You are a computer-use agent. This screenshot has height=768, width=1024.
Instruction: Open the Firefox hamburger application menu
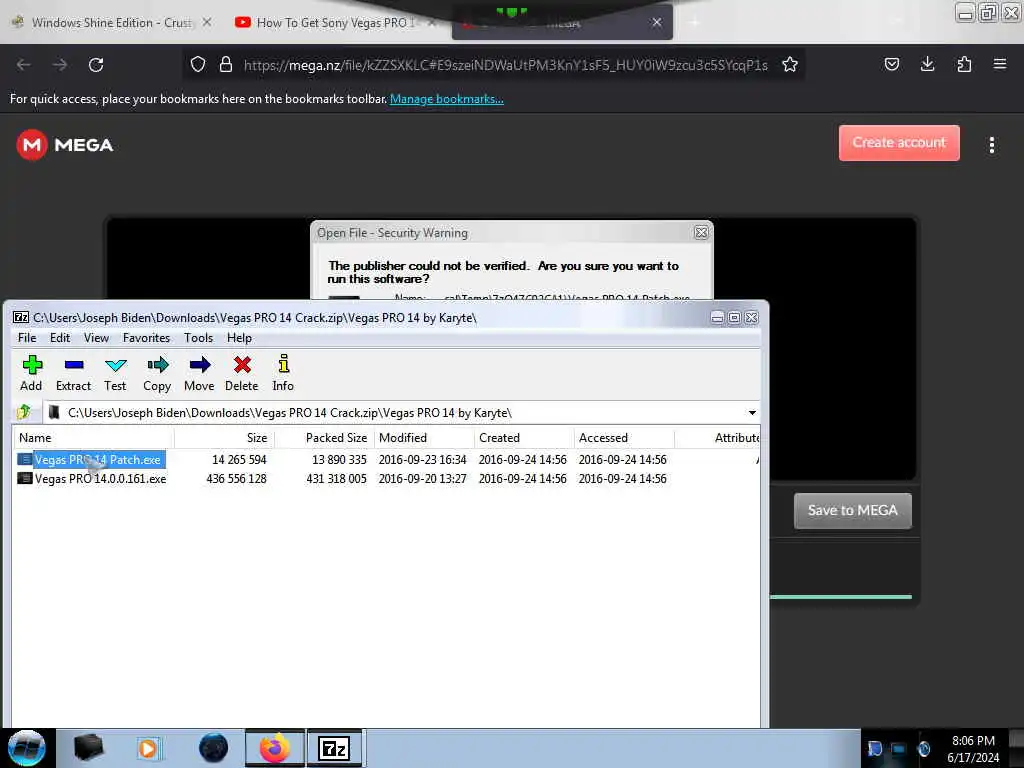[x=999, y=64]
